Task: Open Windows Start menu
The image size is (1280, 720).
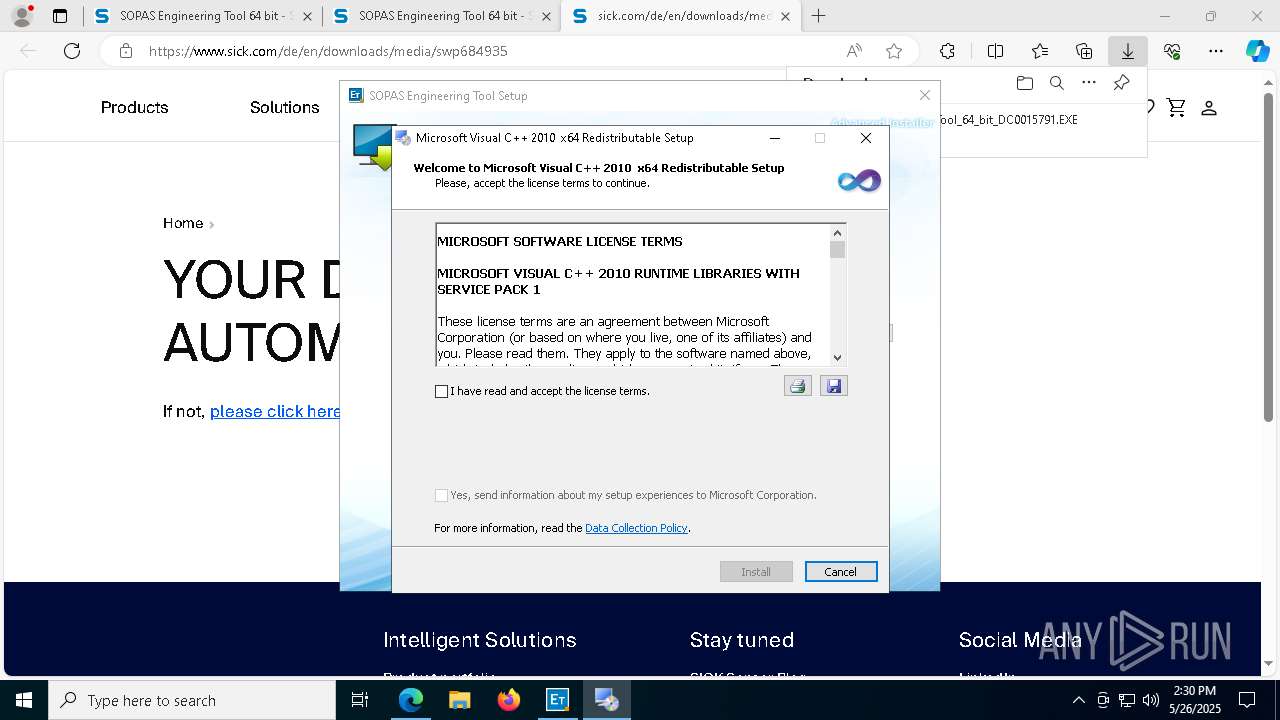Action: coord(24,700)
